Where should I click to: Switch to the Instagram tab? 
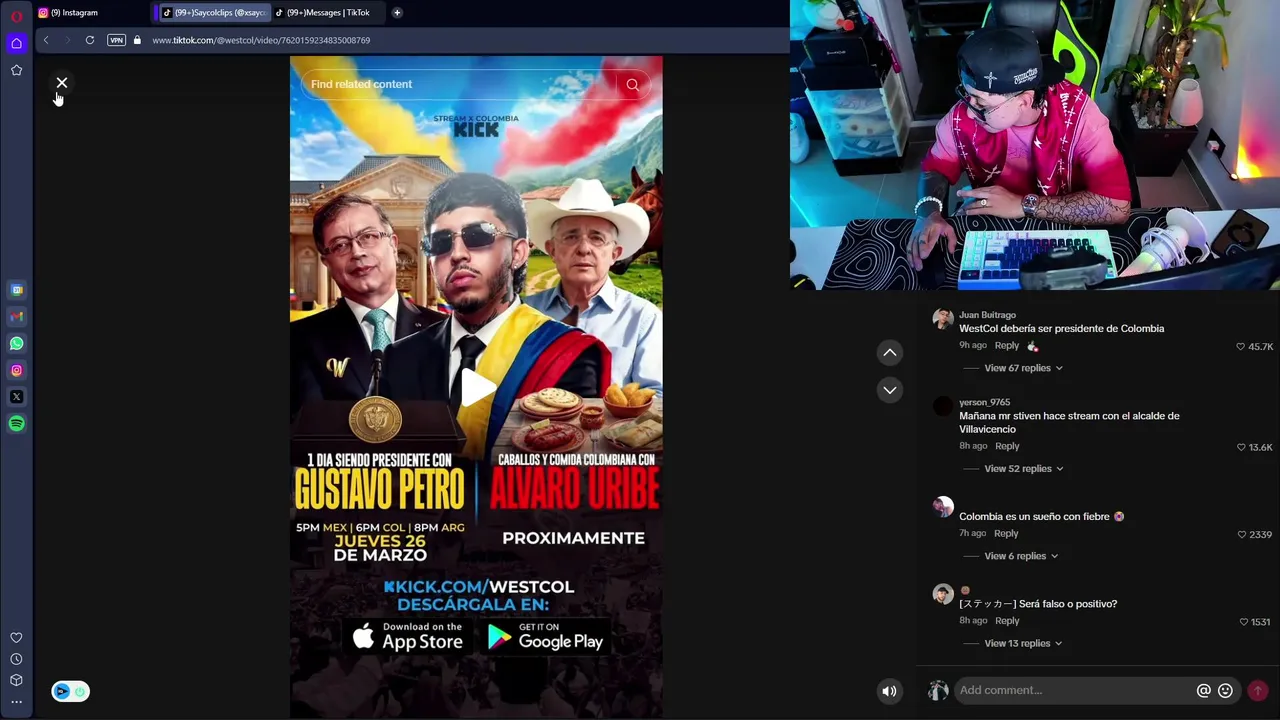click(x=91, y=13)
